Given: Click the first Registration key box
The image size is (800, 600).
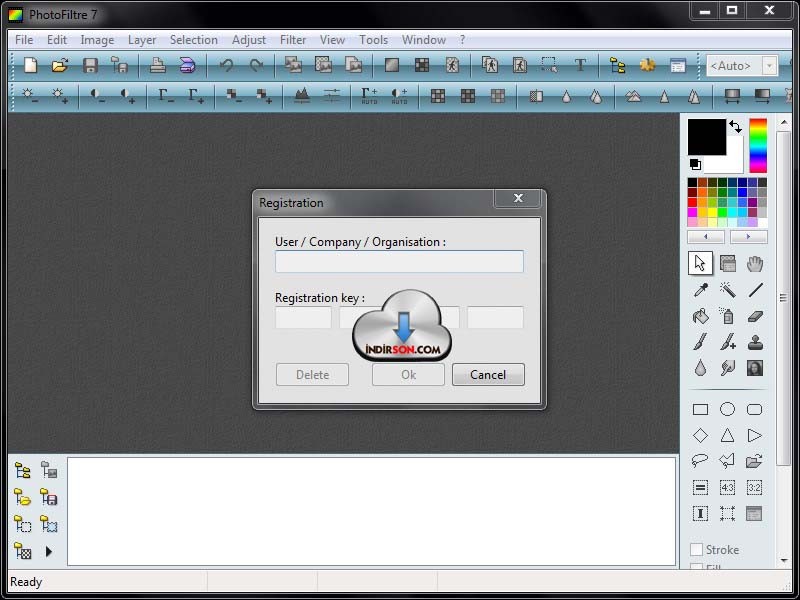Looking at the screenshot, I should pos(303,317).
